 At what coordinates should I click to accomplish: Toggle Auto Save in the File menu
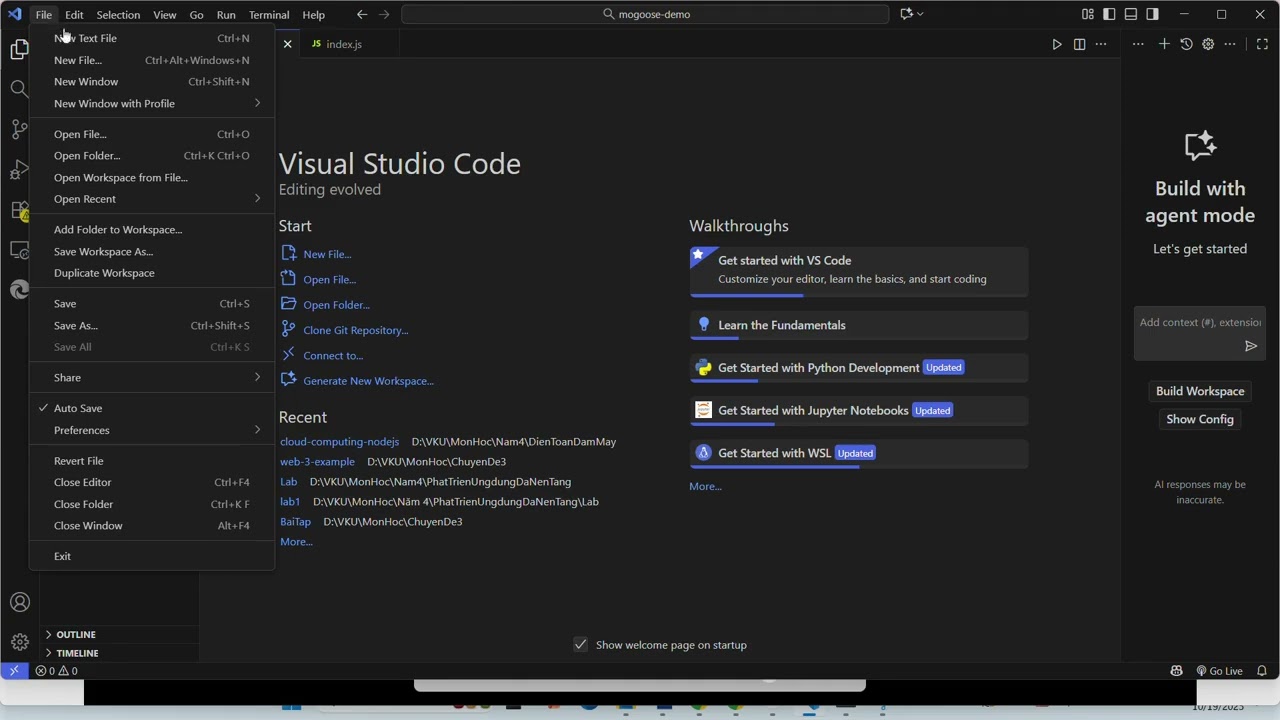tap(152, 408)
